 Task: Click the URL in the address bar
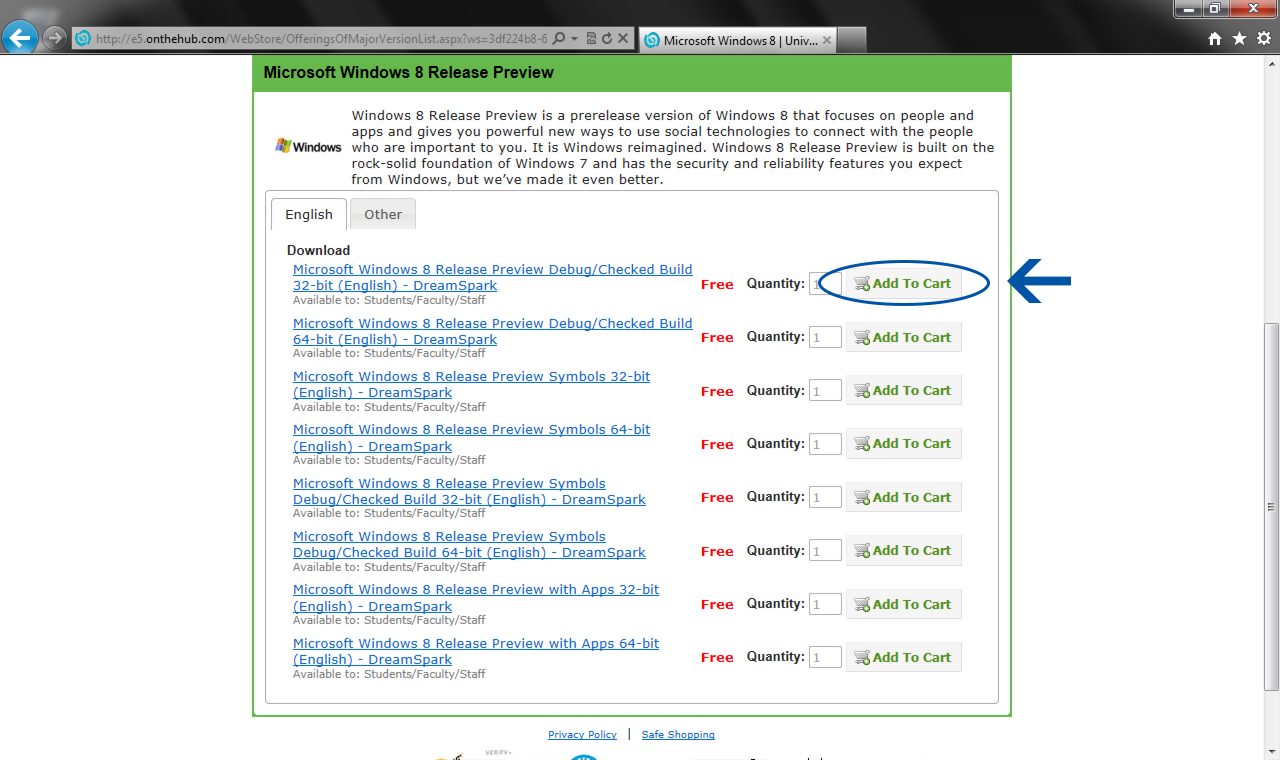[321, 39]
